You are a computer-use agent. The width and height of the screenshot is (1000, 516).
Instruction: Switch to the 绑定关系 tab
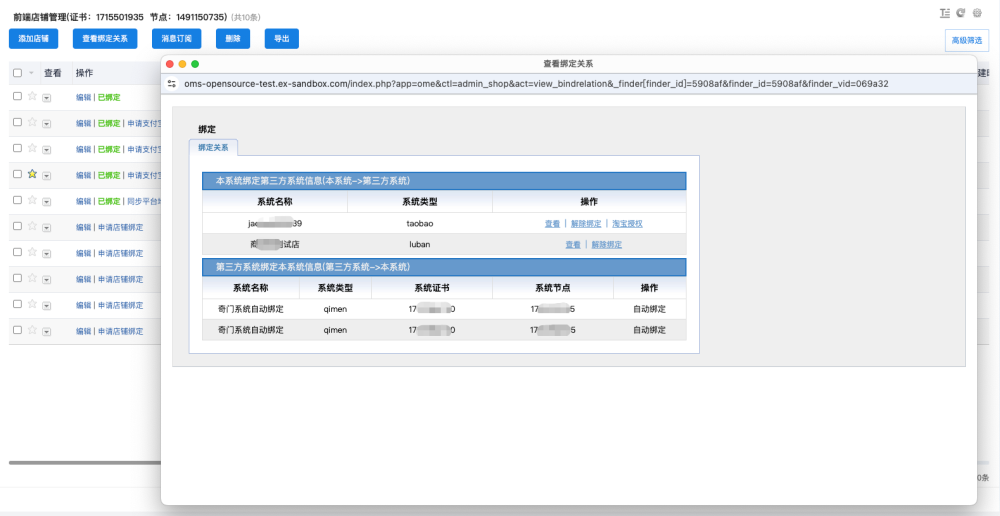coord(213,147)
